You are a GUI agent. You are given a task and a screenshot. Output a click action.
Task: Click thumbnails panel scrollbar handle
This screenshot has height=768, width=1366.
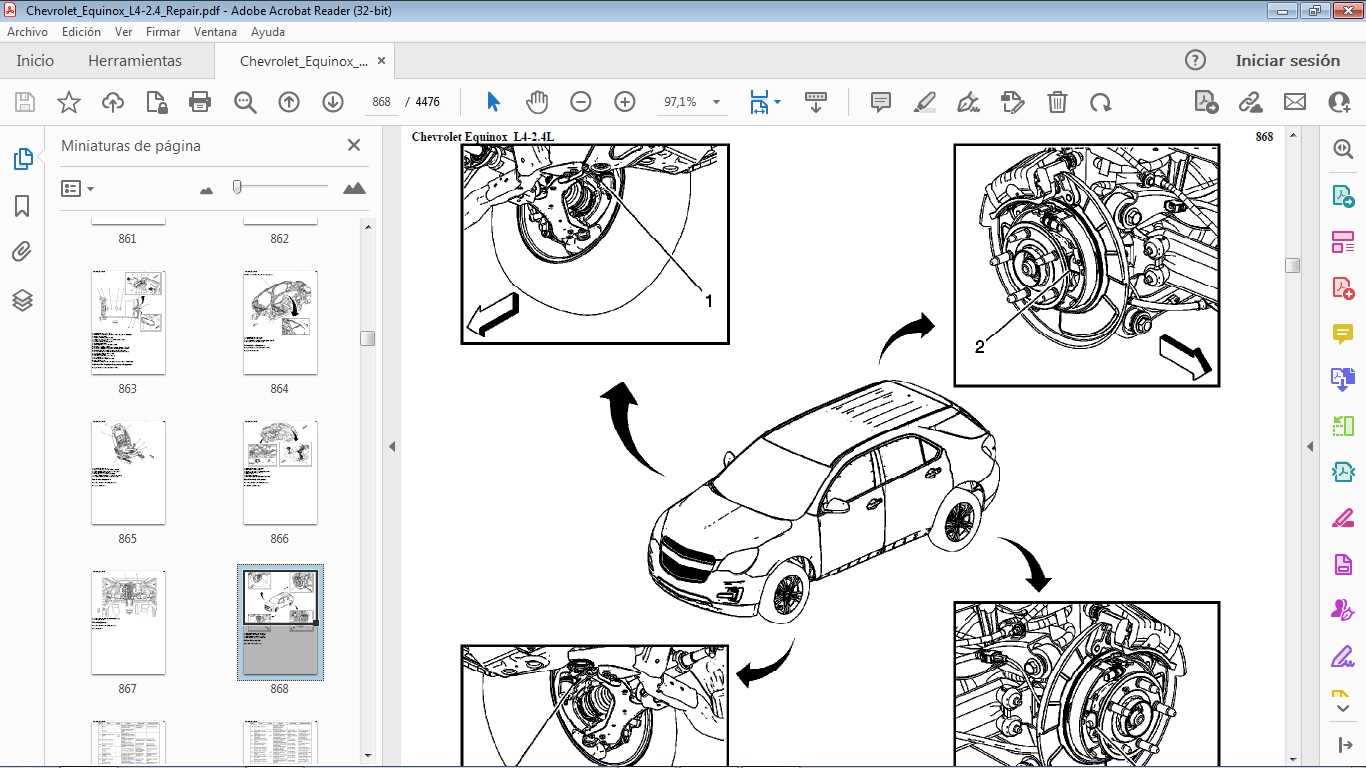(x=367, y=338)
